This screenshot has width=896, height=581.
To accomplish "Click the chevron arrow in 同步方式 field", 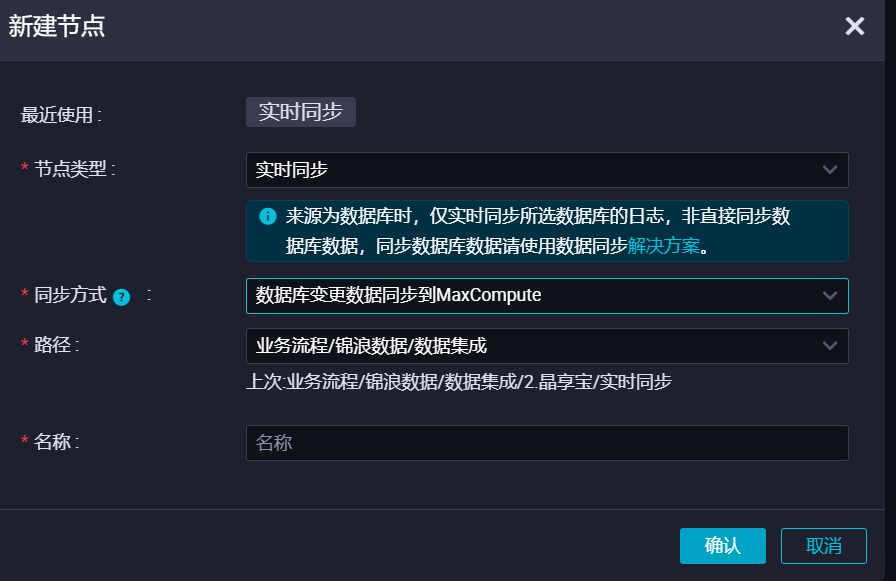I will click(829, 296).
